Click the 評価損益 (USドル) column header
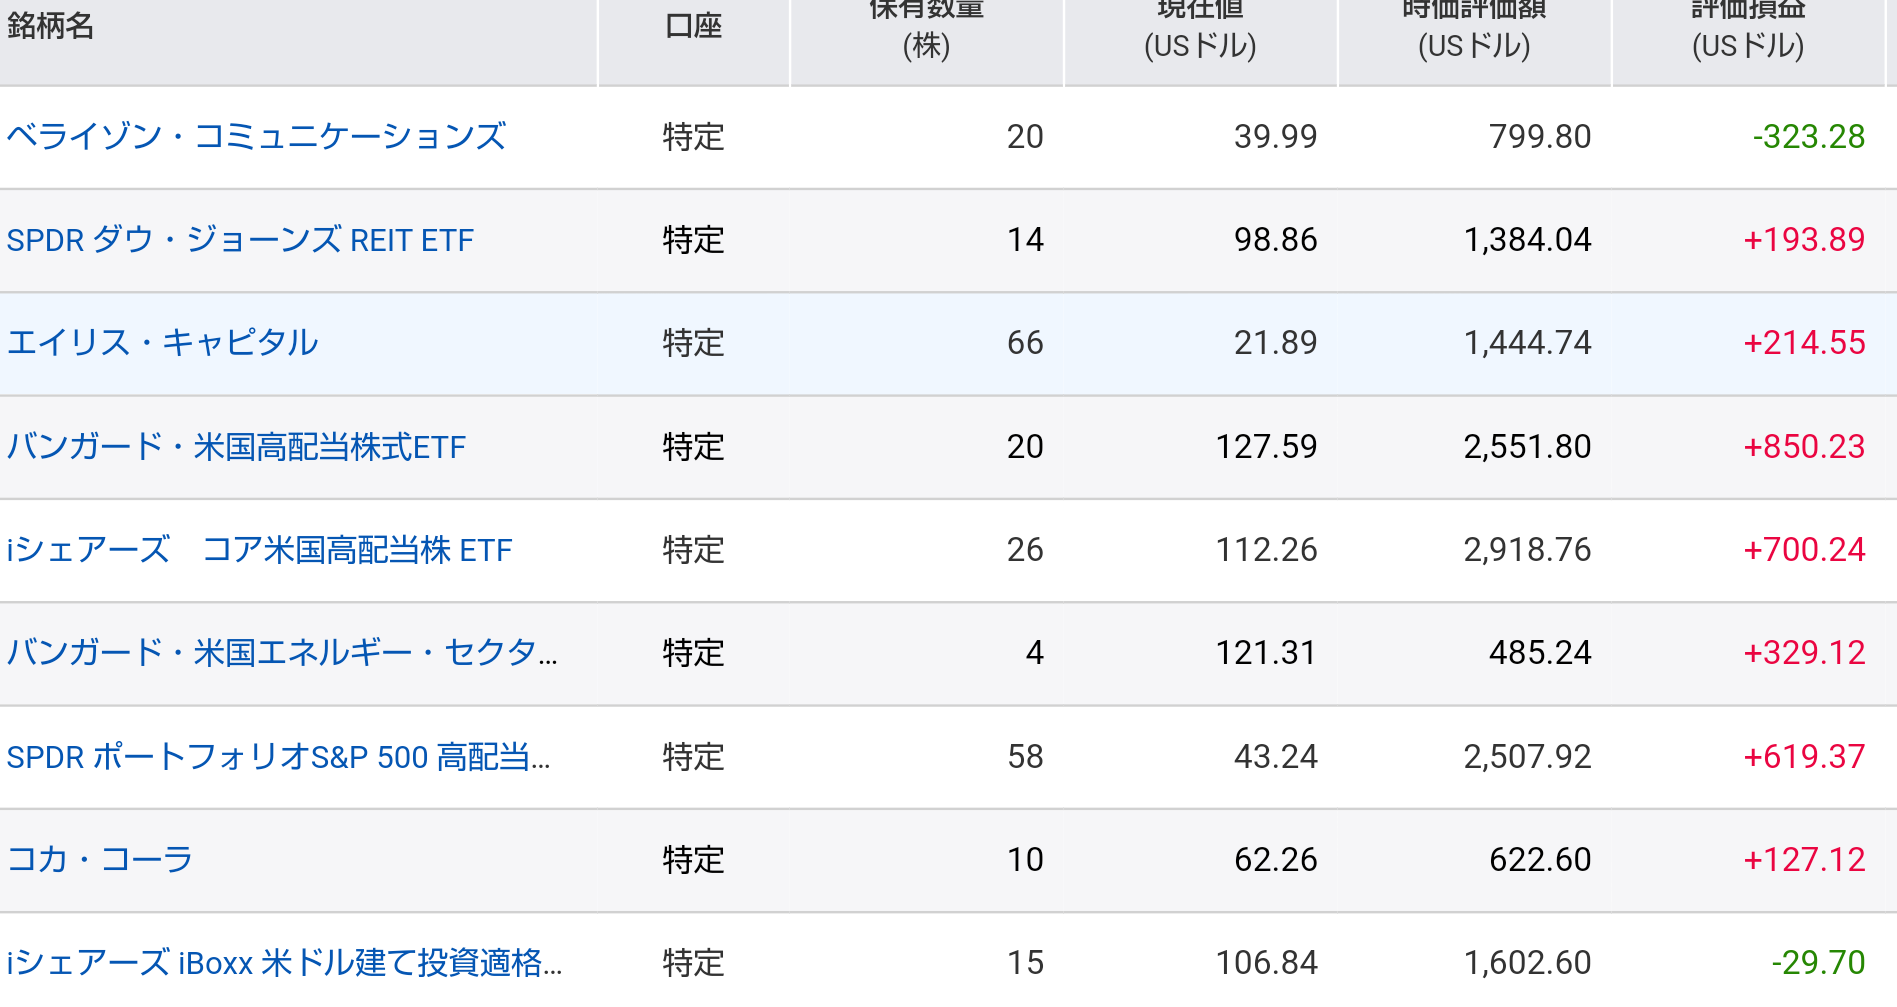This screenshot has width=1897, height=1007. click(1748, 28)
